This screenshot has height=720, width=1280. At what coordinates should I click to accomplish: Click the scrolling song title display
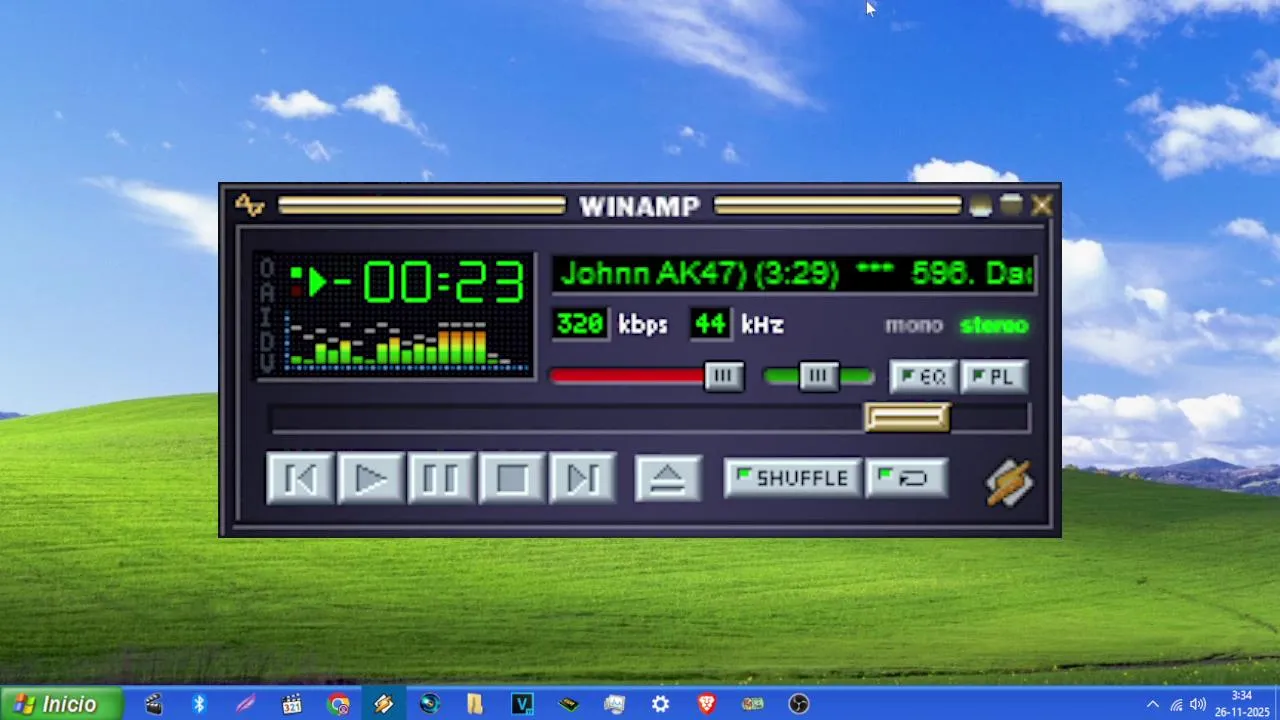(794, 274)
